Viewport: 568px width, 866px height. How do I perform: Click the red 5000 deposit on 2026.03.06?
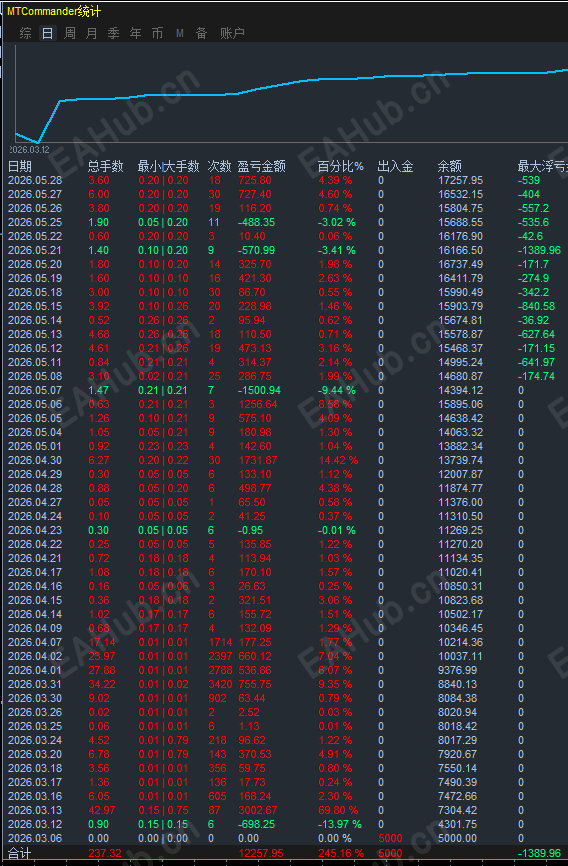[x=390, y=838]
